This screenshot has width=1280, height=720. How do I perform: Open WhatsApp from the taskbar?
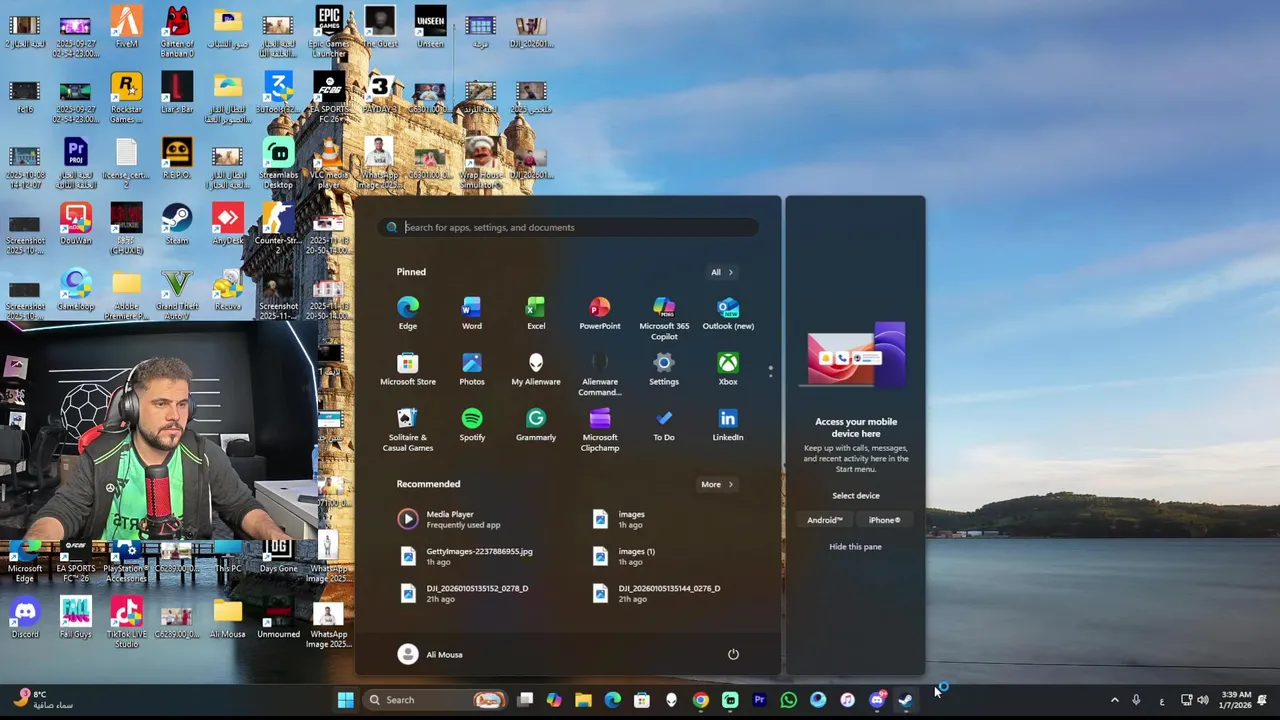tap(788, 700)
